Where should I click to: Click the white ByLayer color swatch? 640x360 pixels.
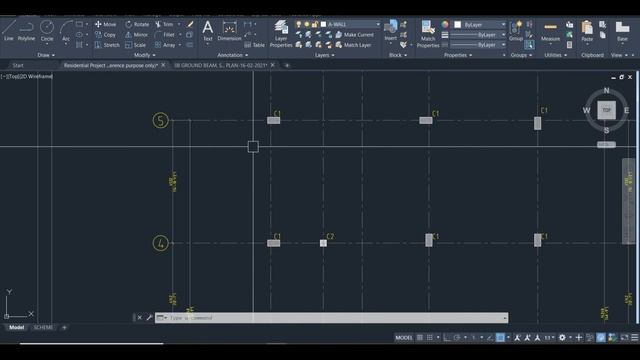(x=458, y=24)
